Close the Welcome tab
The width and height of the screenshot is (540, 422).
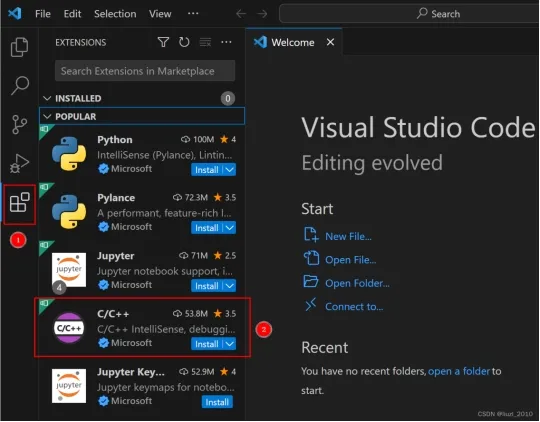pyautogui.click(x=330, y=42)
